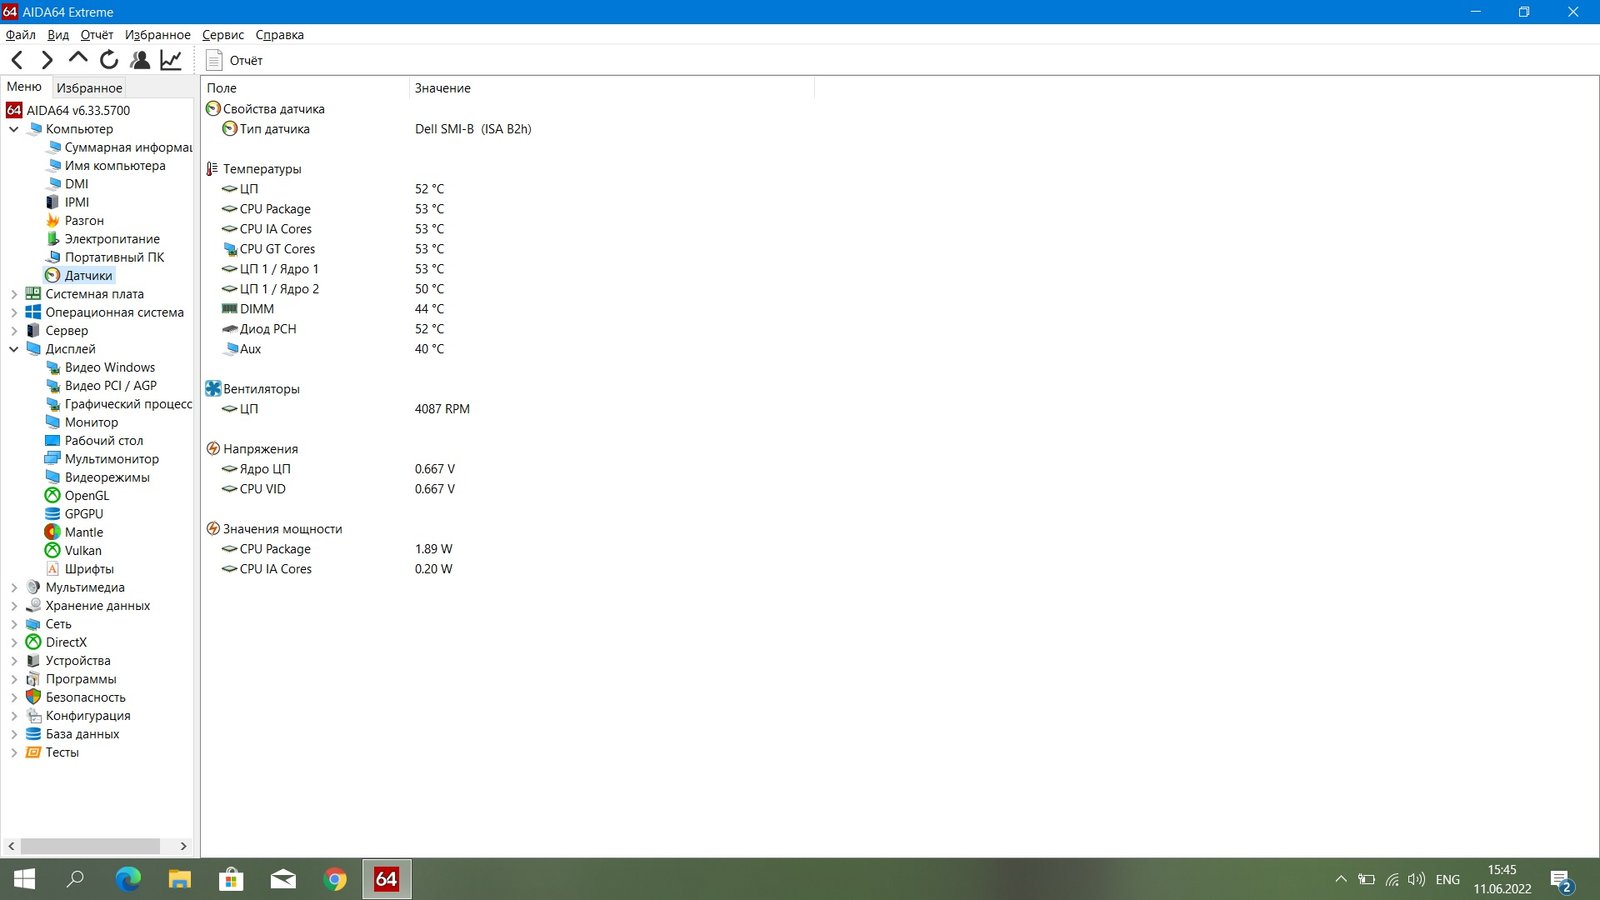This screenshot has width=1600, height=900.
Task: Refresh sensor data with the refresh icon
Action: (109, 61)
